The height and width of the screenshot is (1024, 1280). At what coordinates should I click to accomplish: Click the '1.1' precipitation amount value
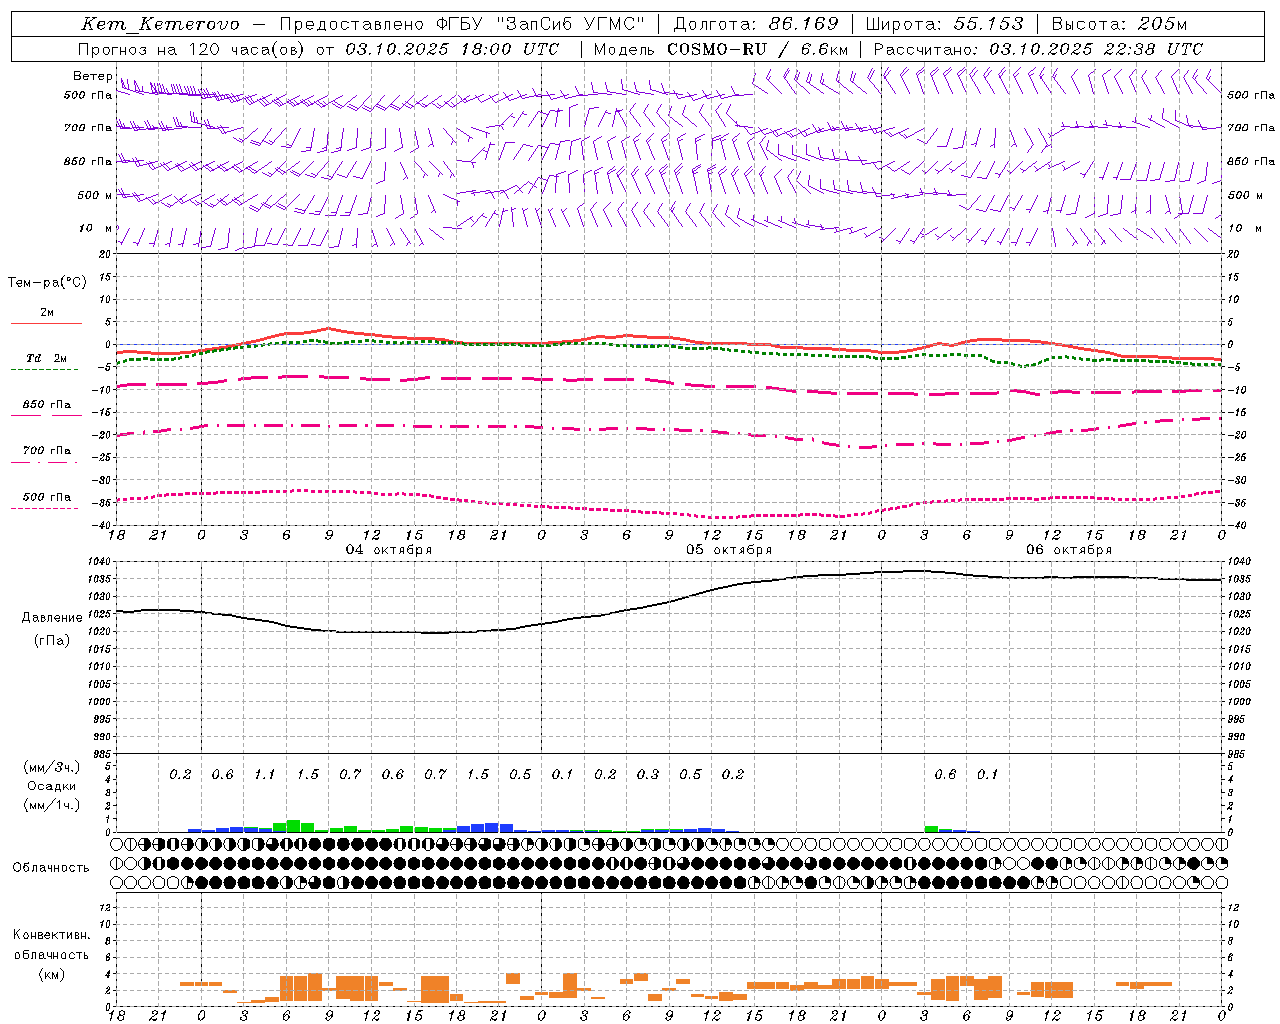coord(265,774)
